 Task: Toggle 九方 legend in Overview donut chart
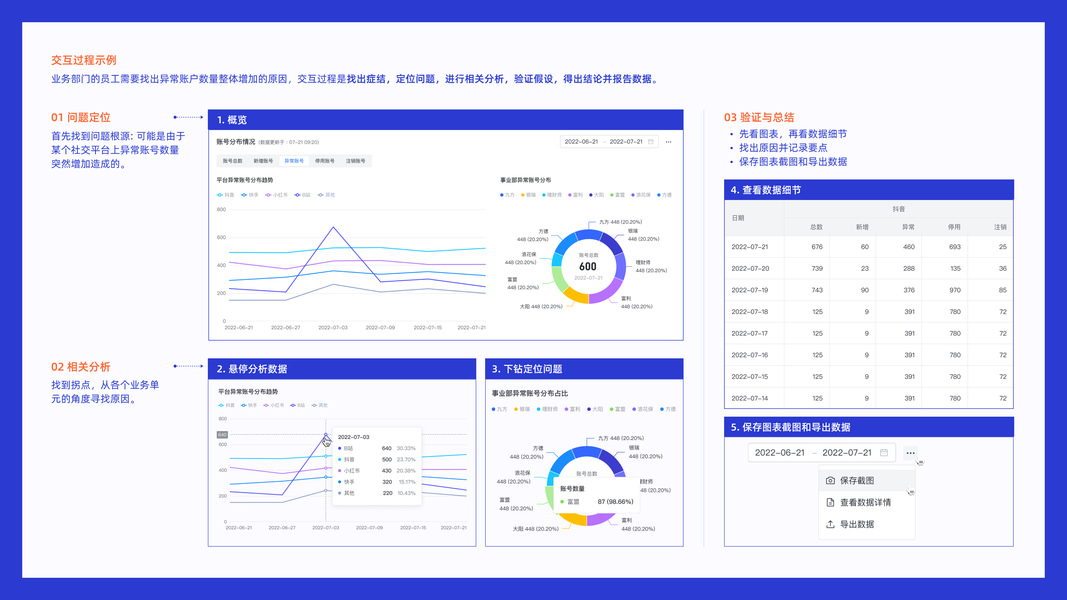[x=508, y=195]
